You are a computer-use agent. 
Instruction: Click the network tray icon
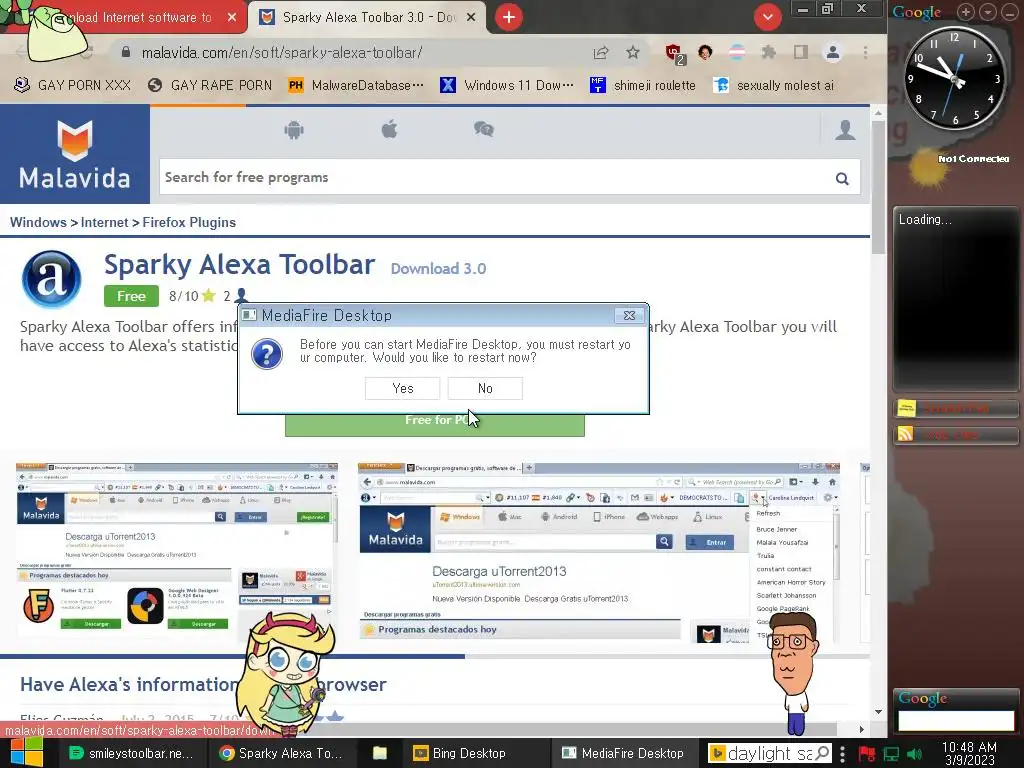tap(891, 754)
